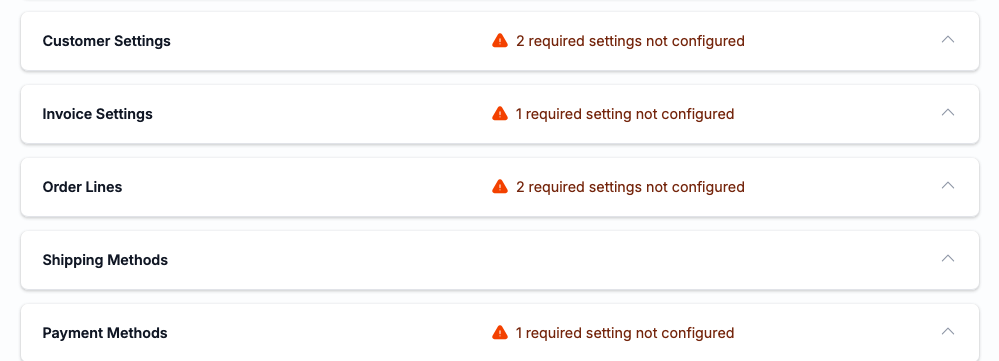Screen dimensions: 999x361
Task: Open the Customer Settings section title
Action: coord(106,41)
